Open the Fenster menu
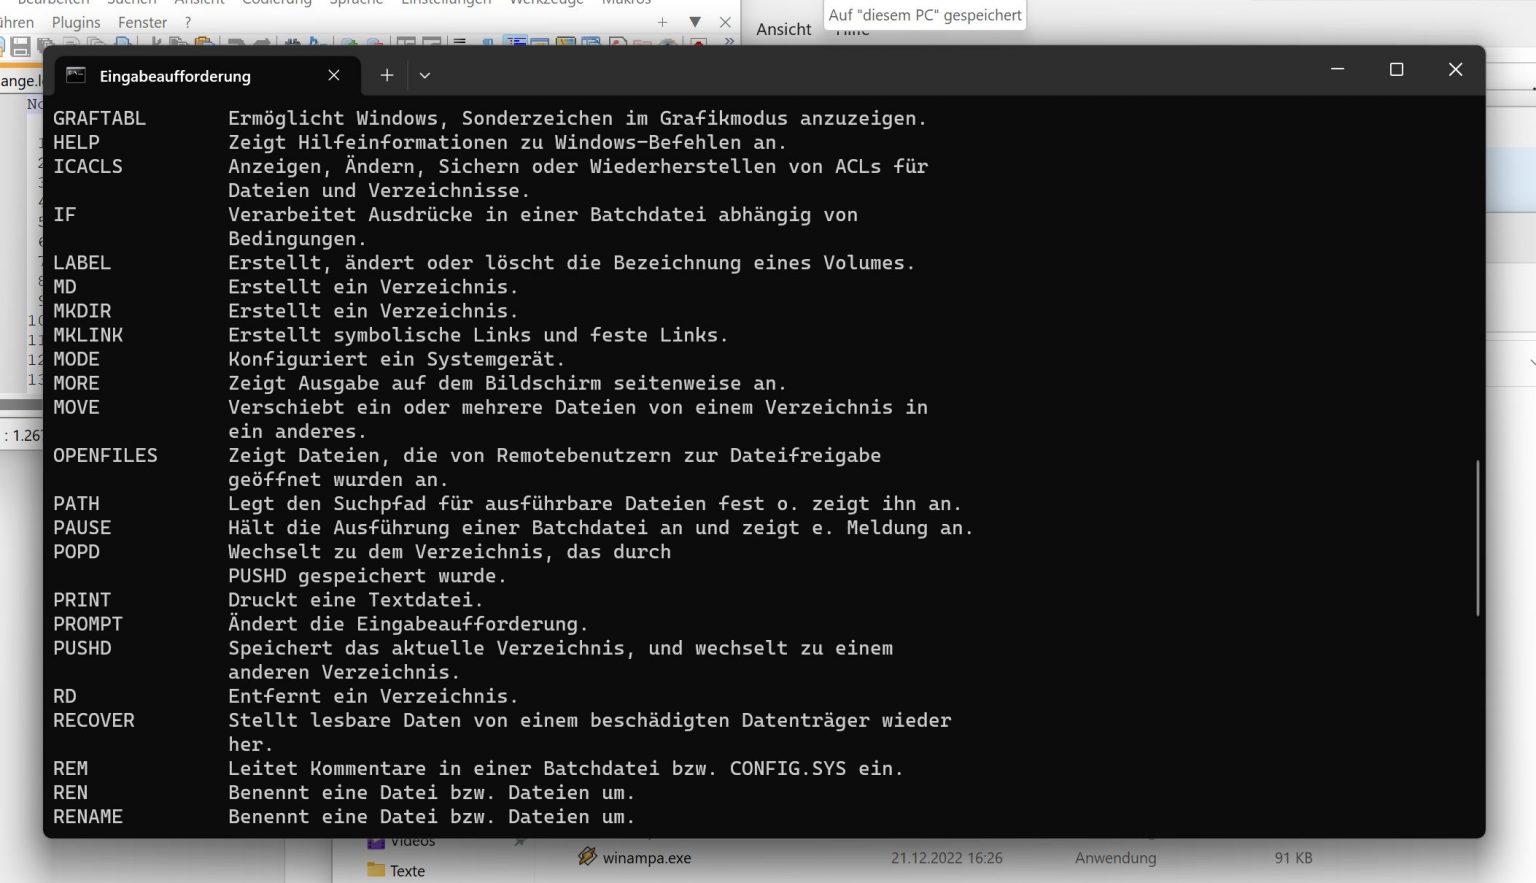1536x883 pixels. 142,22
